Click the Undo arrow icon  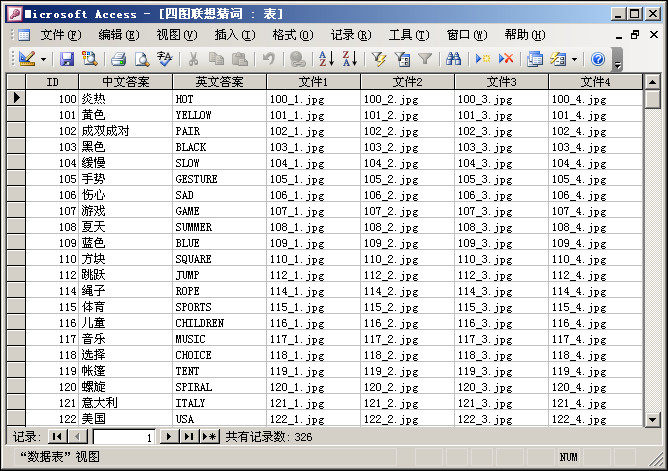[268, 59]
